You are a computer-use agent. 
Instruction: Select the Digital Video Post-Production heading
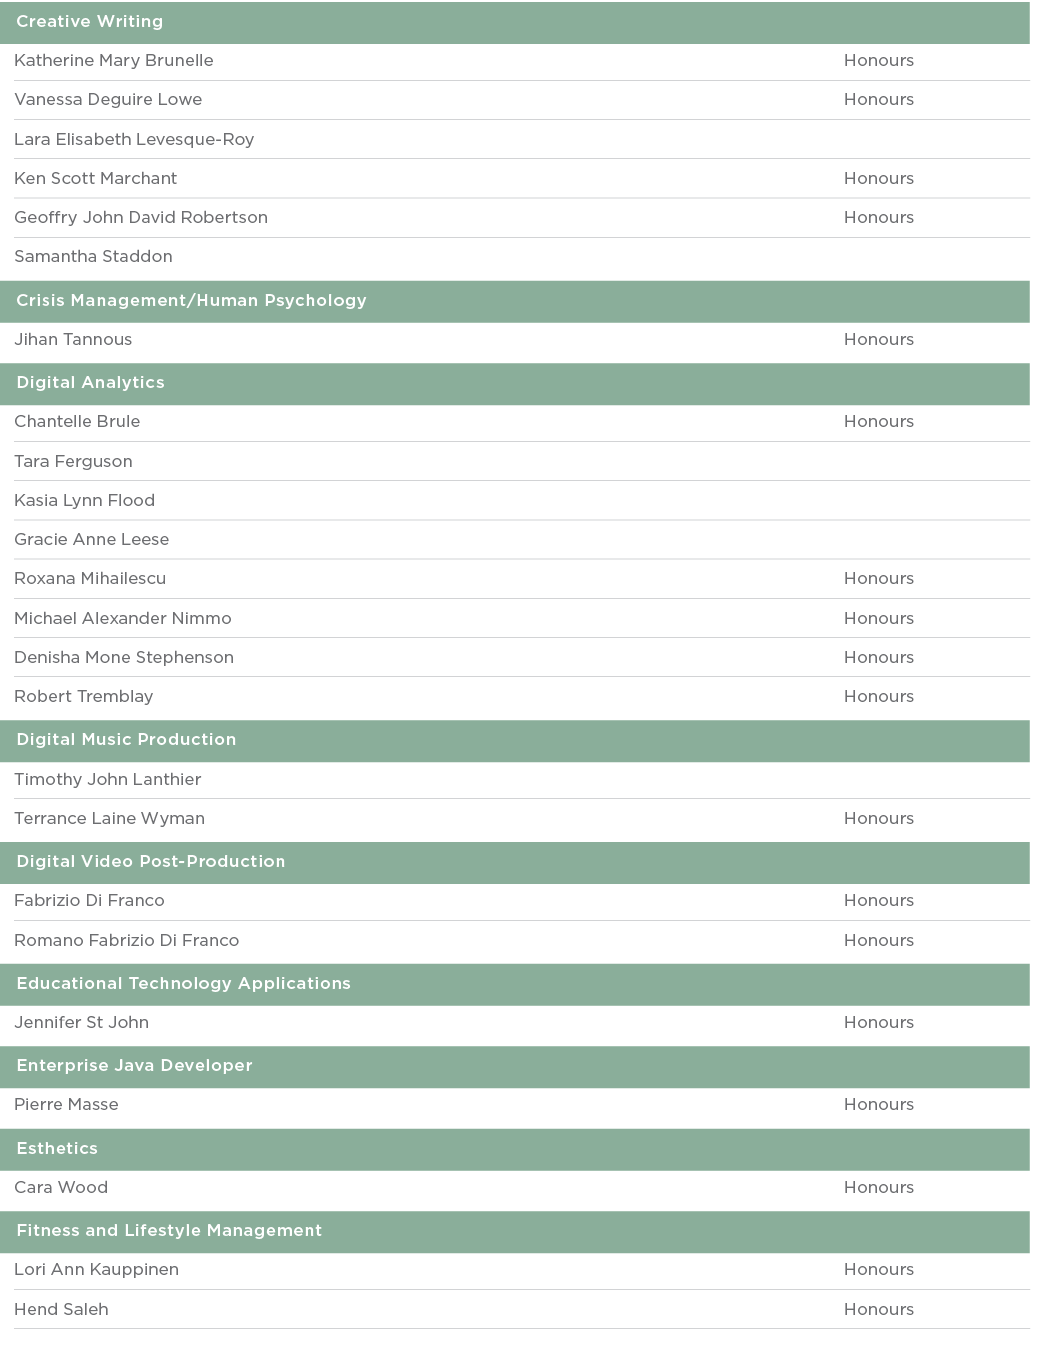[x=151, y=862]
